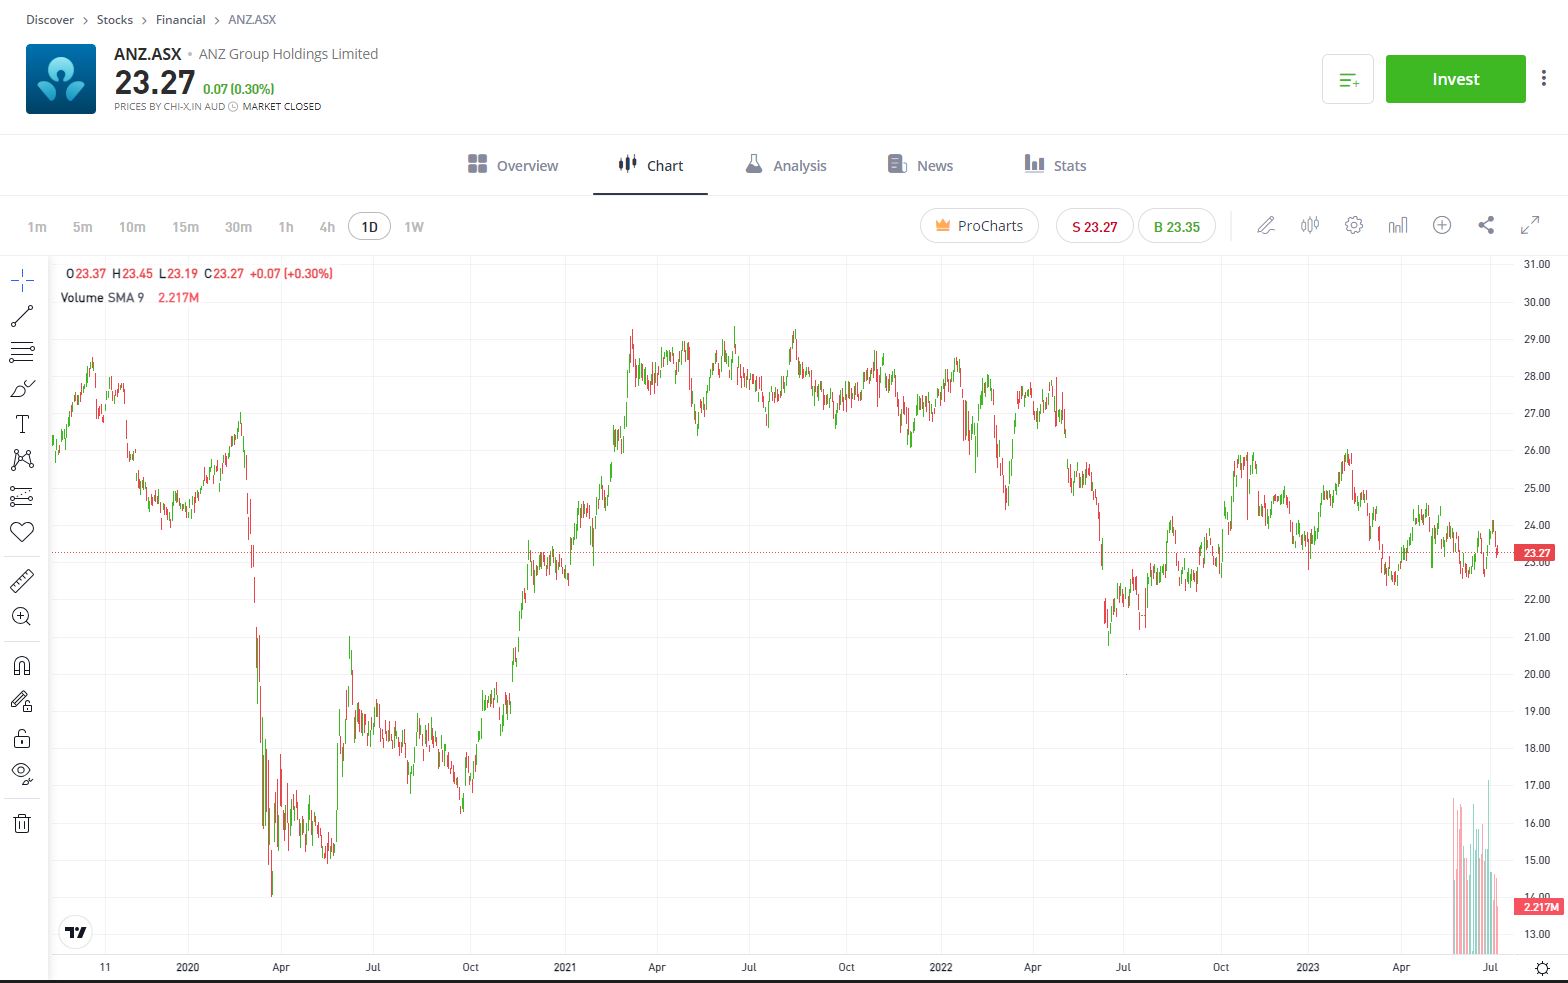This screenshot has width=1568, height=983.
Task: Add a symbol to compare
Action: (x=1442, y=226)
